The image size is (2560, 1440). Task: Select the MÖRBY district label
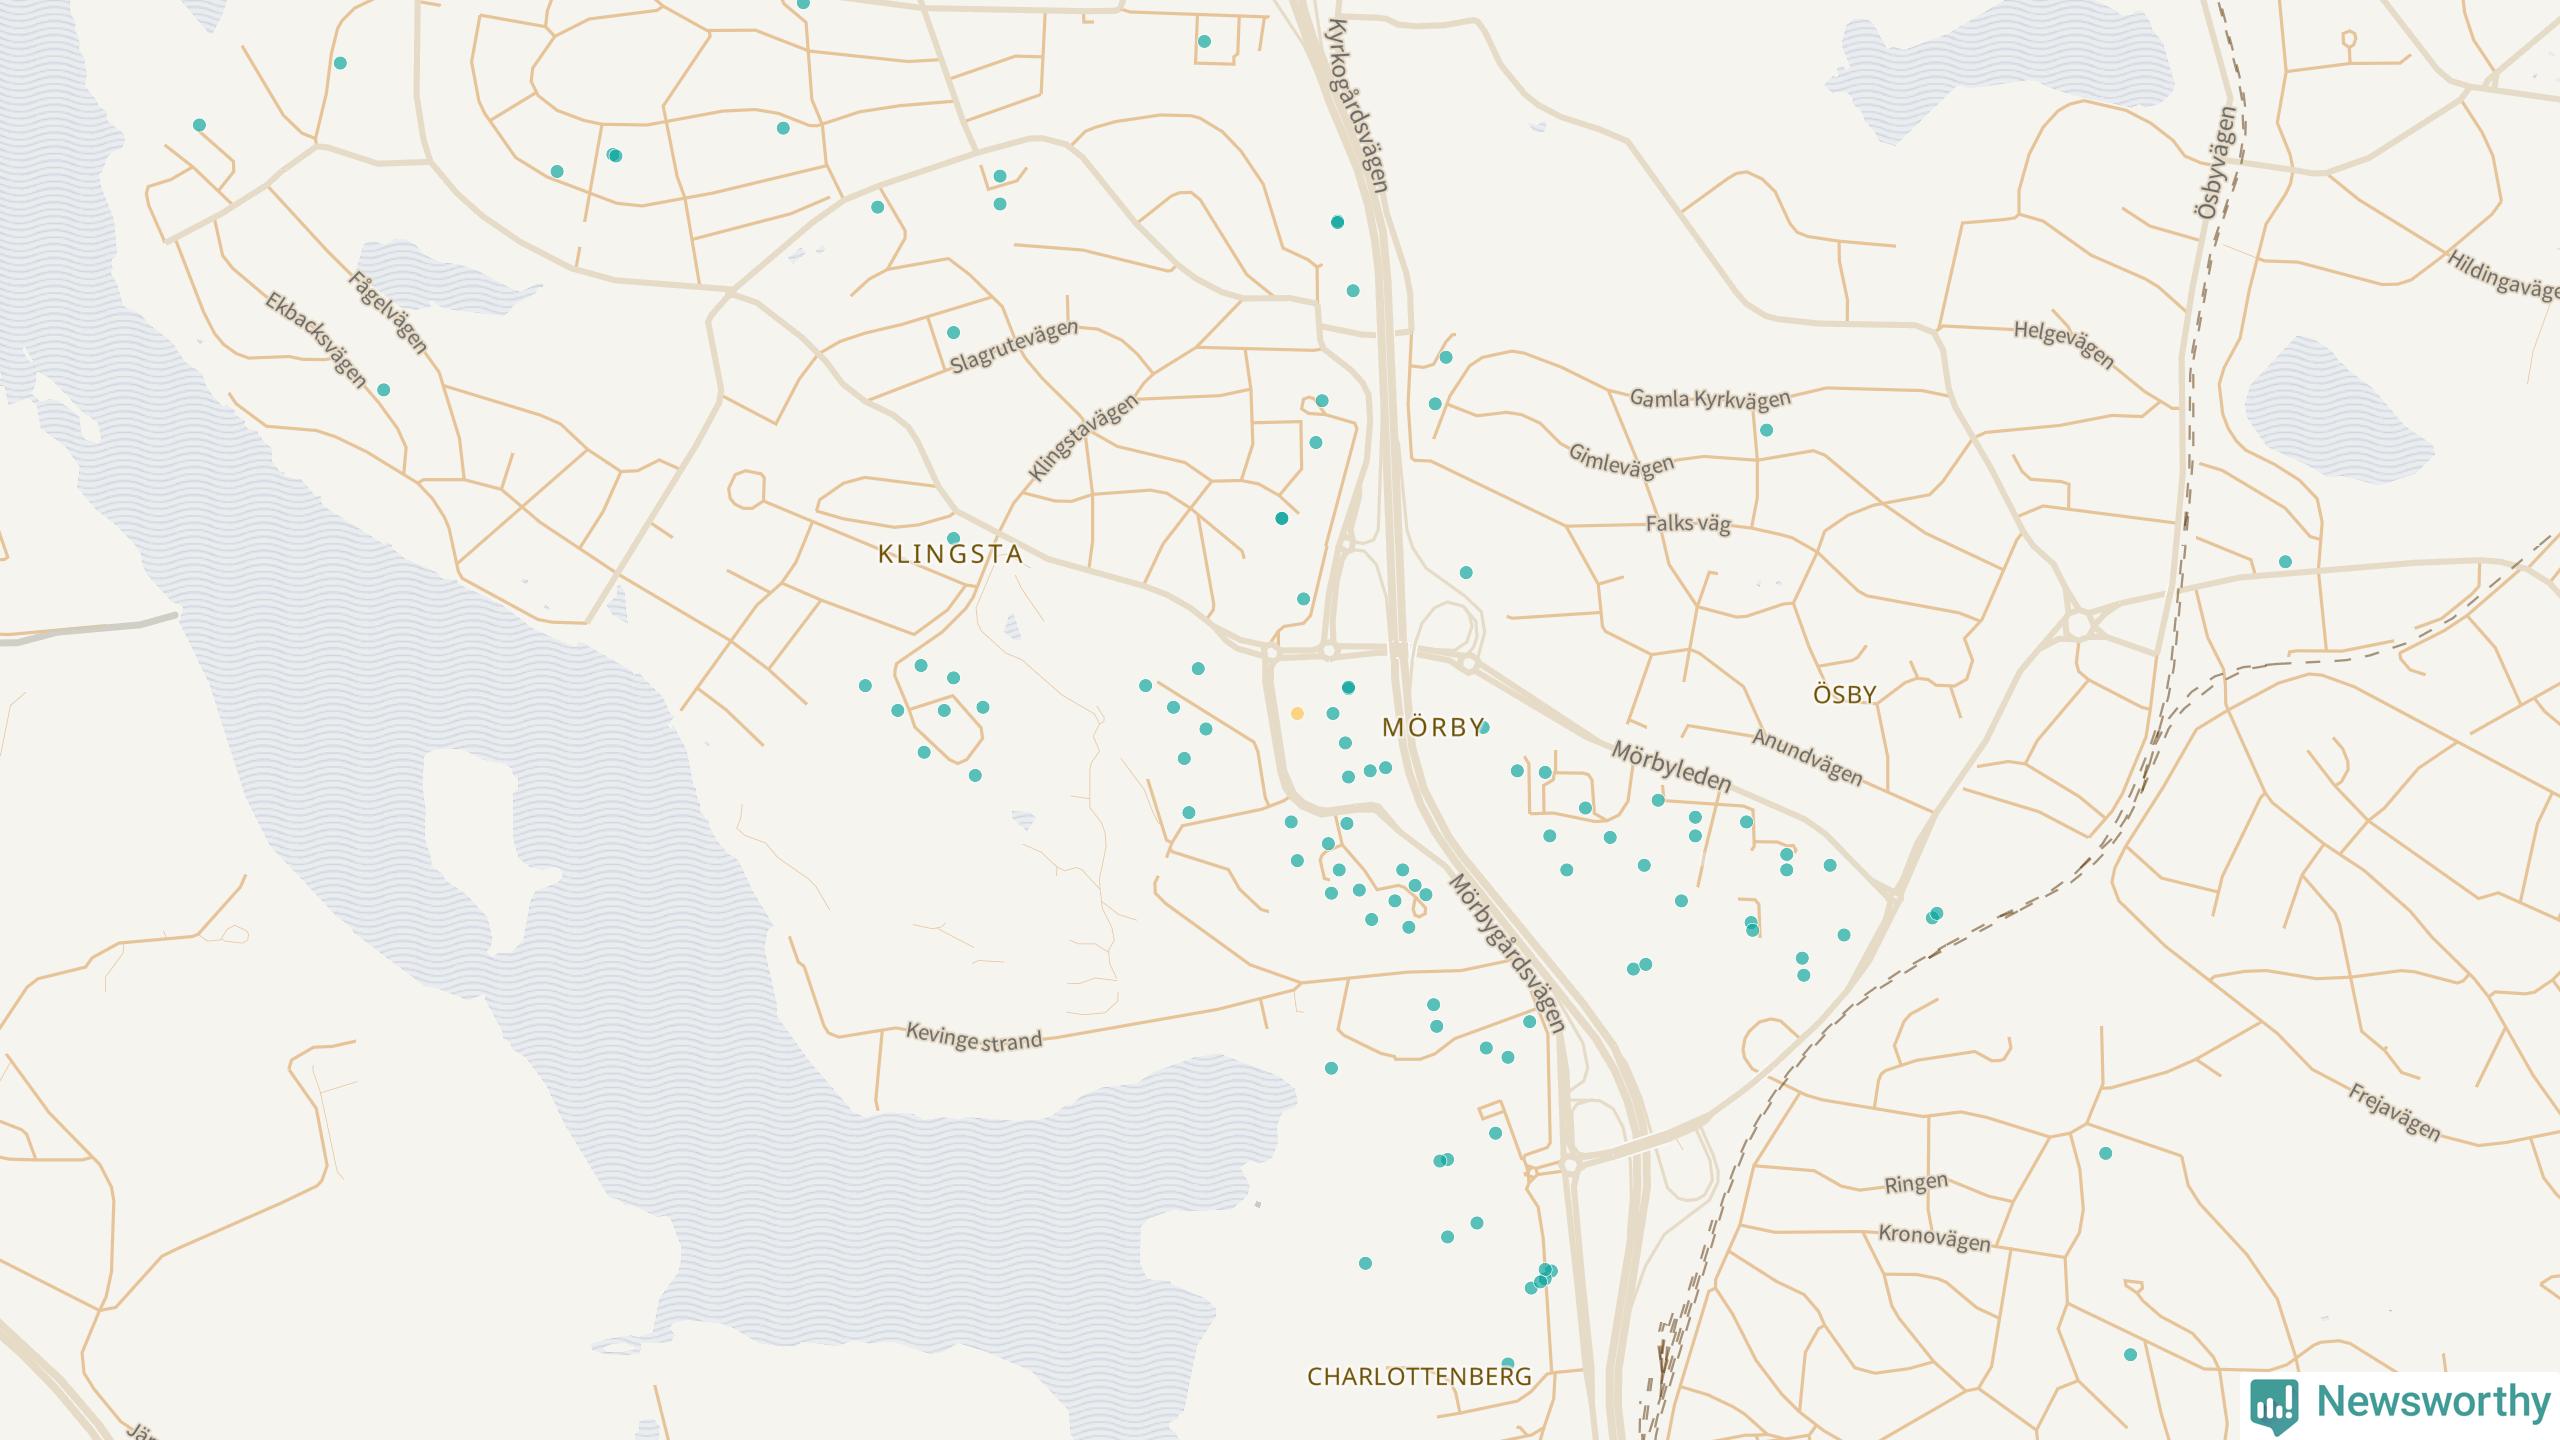(1432, 728)
